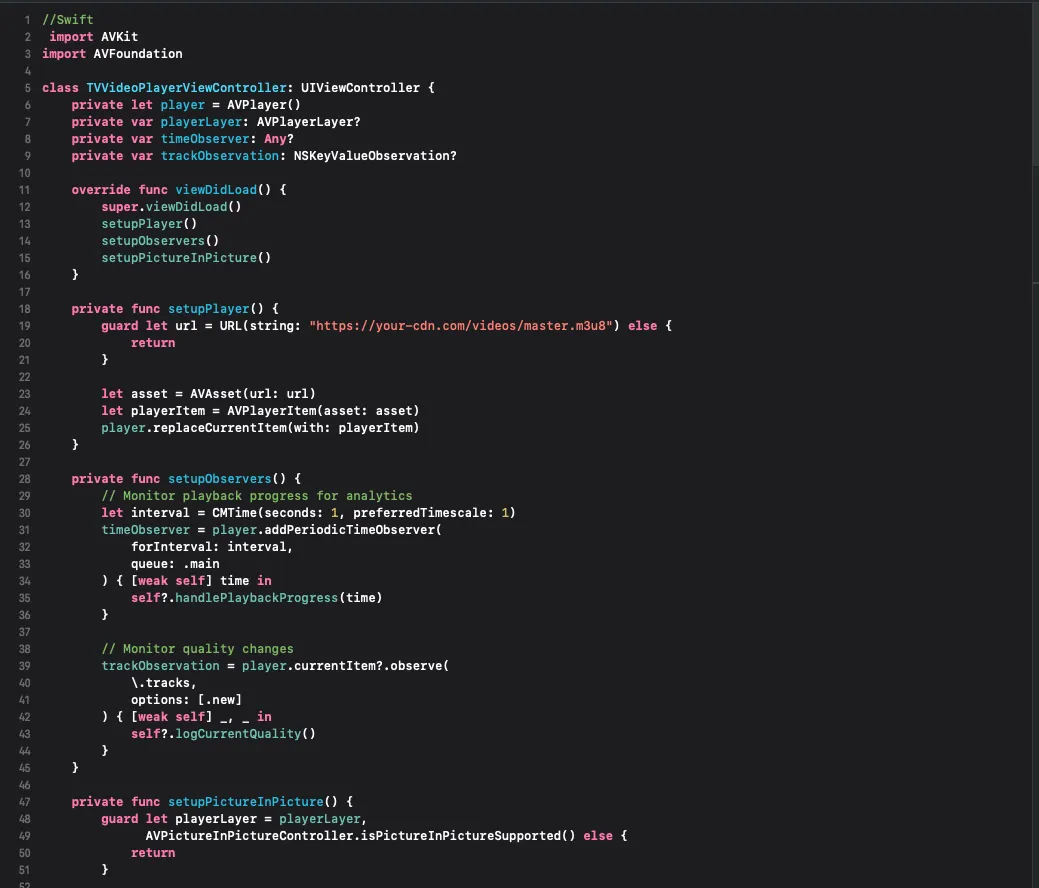This screenshot has width=1039, height=888.
Task: Click "super.viewDidLoad()" call
Action: [x=171, y=207]
